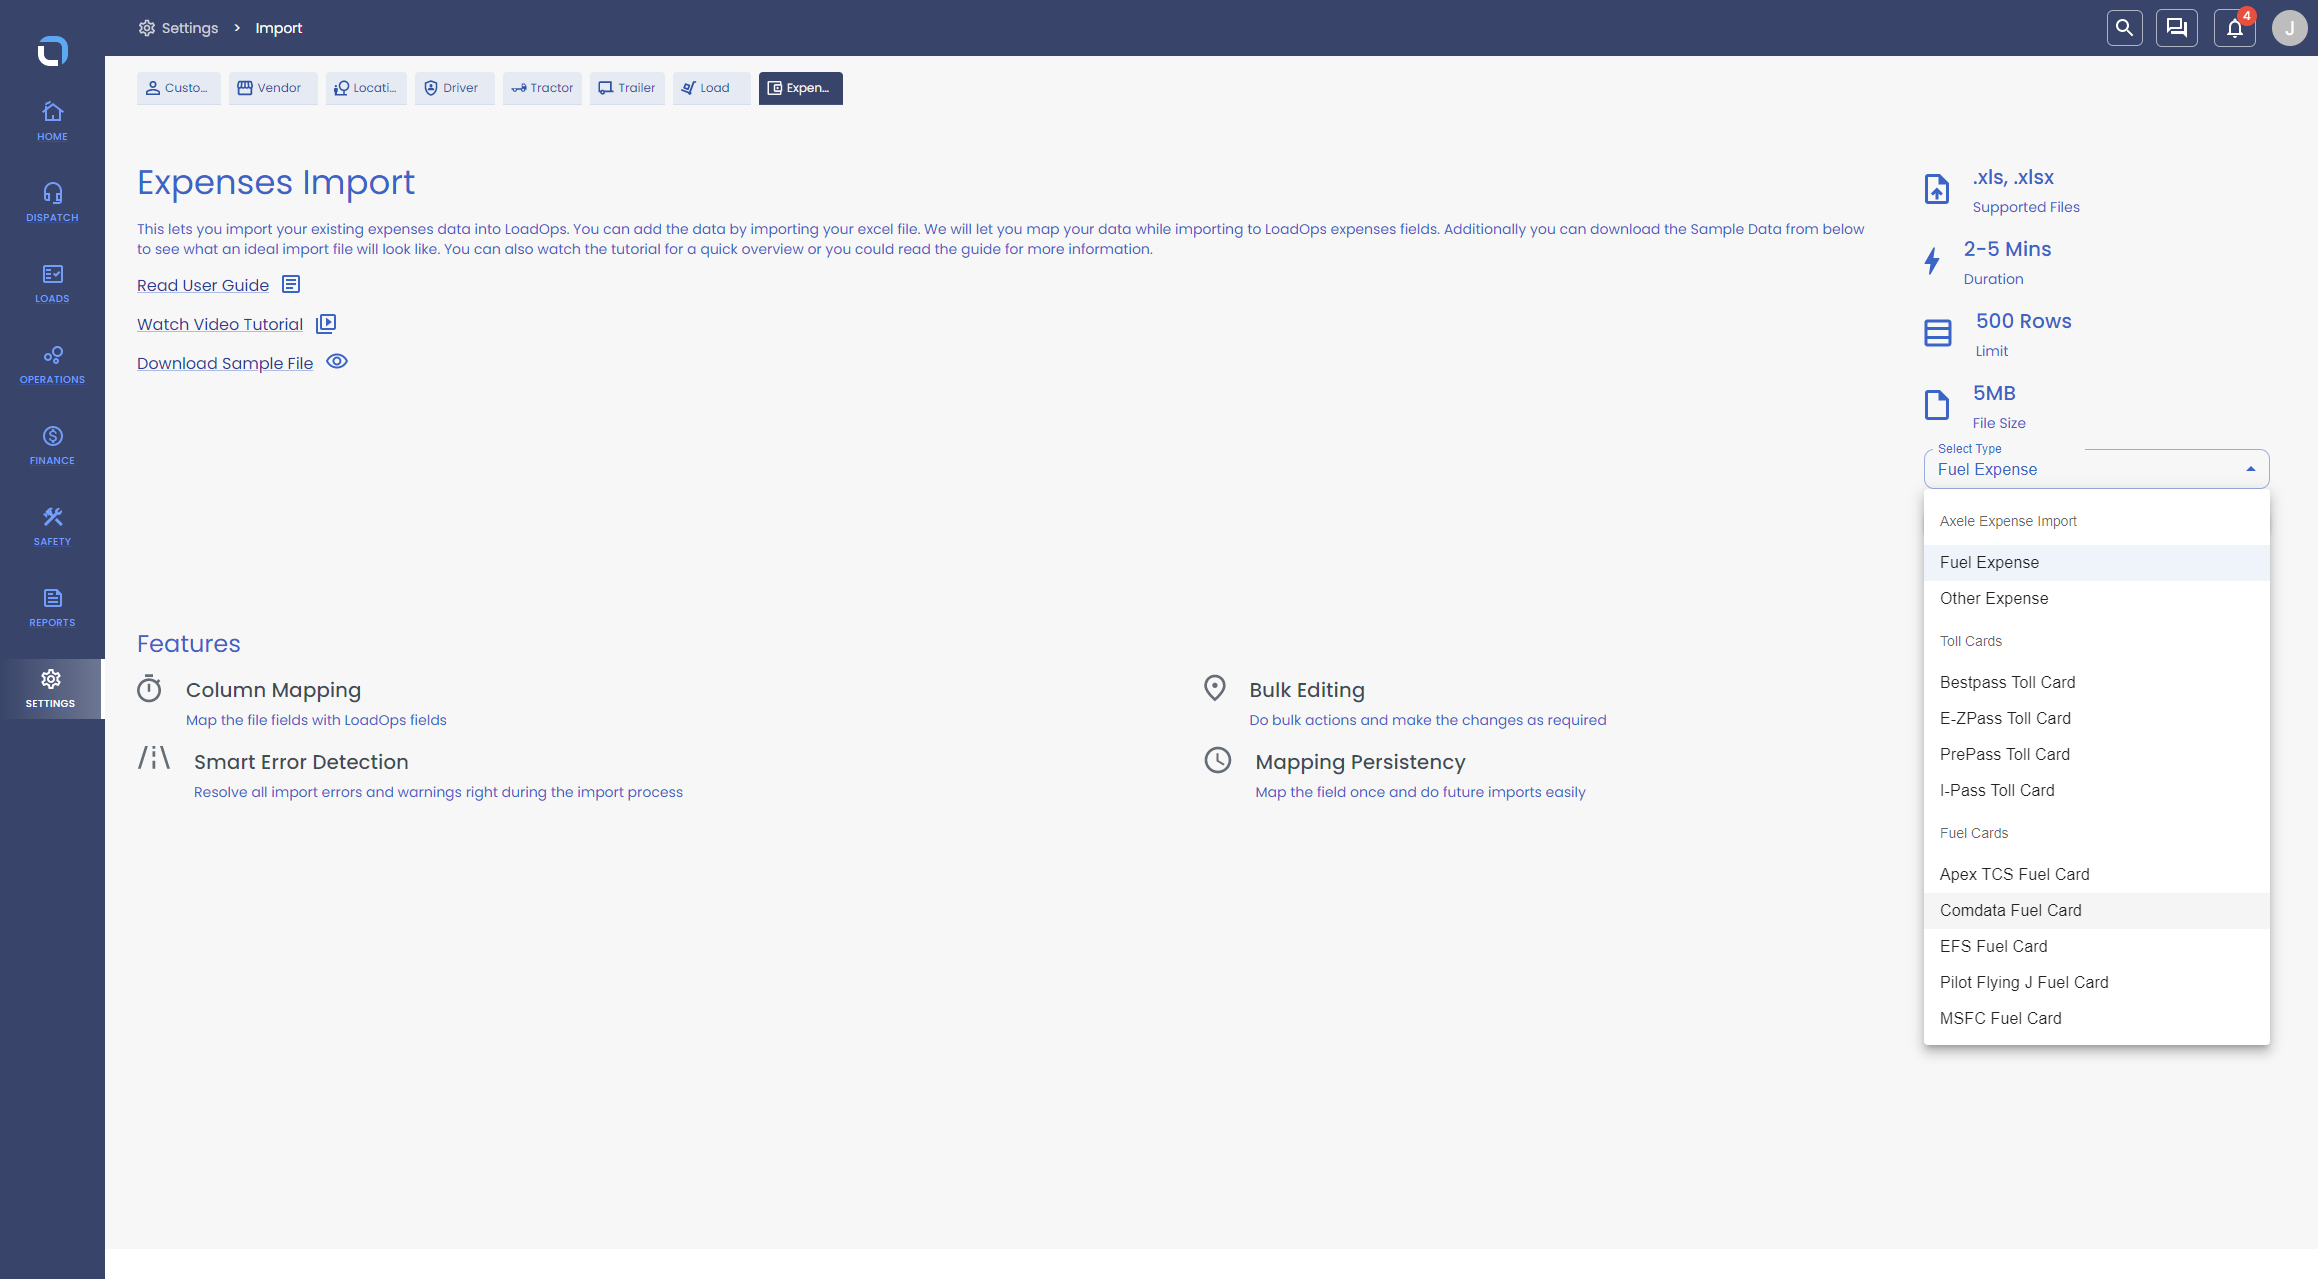This screenshot has width=2318, height=1279.
Task: Click the eye icon beside Download Sample File
Action: coord(337,362)
